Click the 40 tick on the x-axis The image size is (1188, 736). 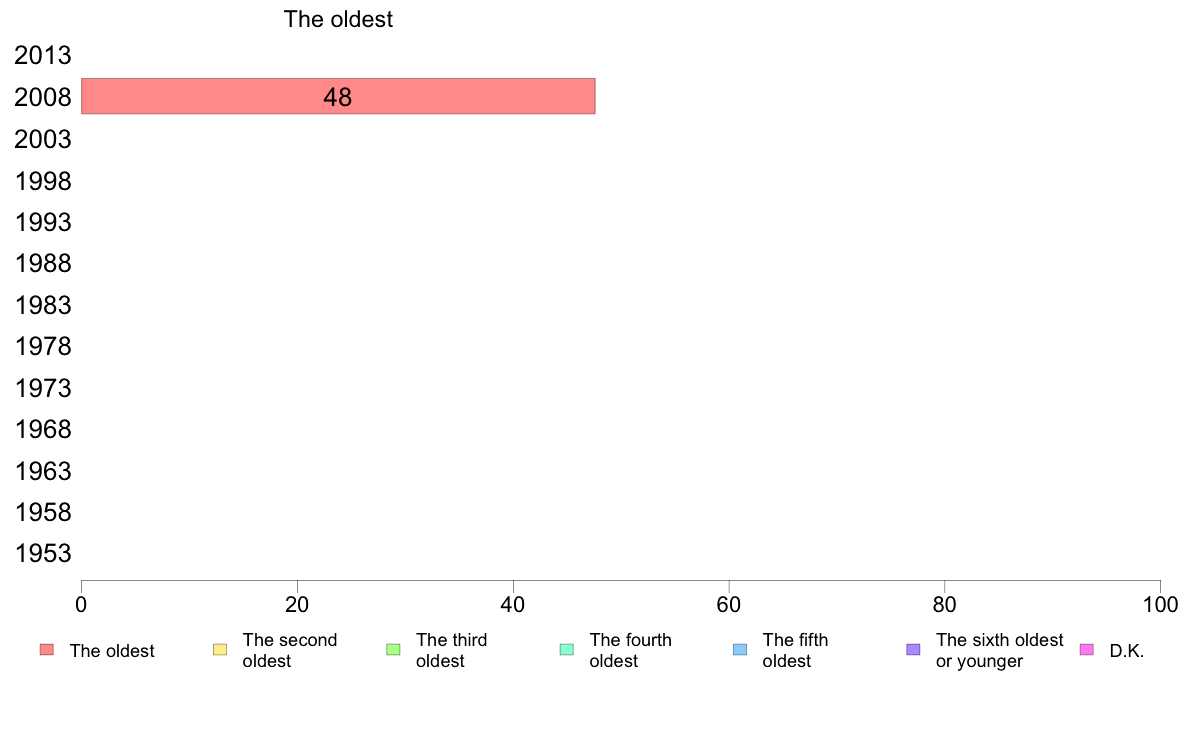pos(513,604)
